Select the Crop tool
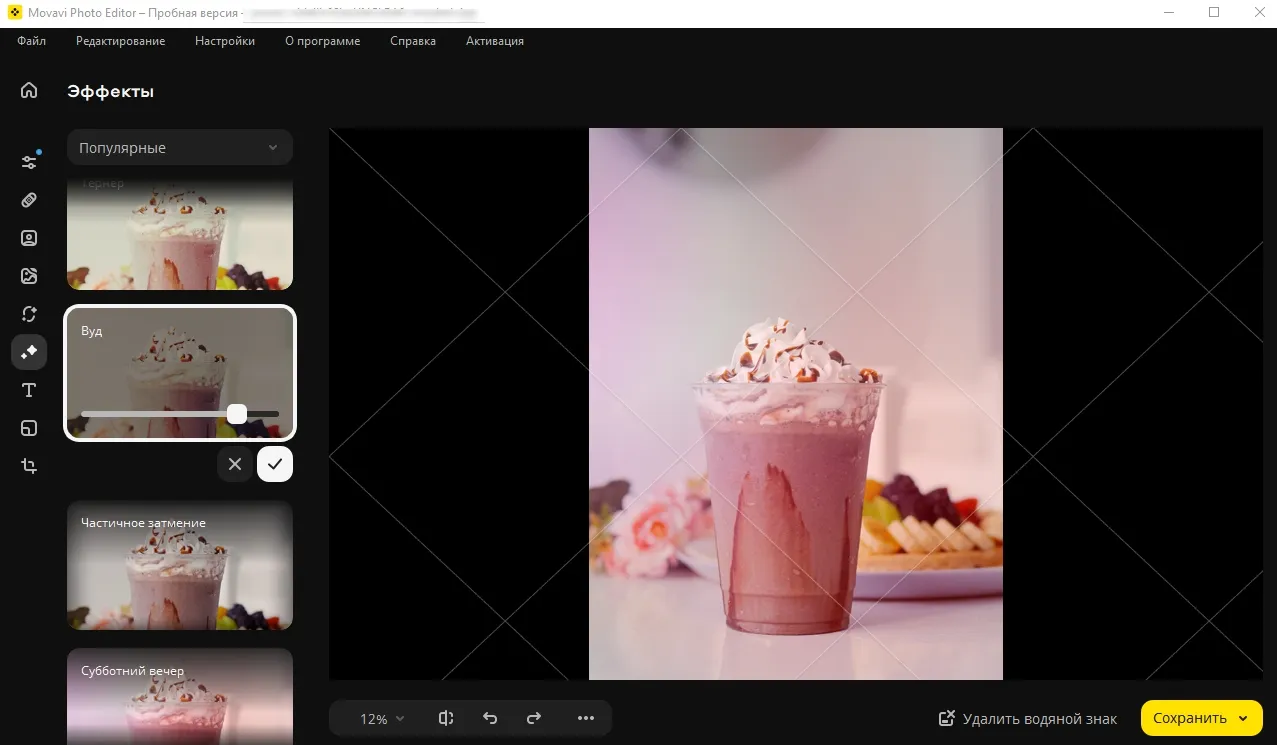Screen dimensions: 1277x745 (29, 465)
